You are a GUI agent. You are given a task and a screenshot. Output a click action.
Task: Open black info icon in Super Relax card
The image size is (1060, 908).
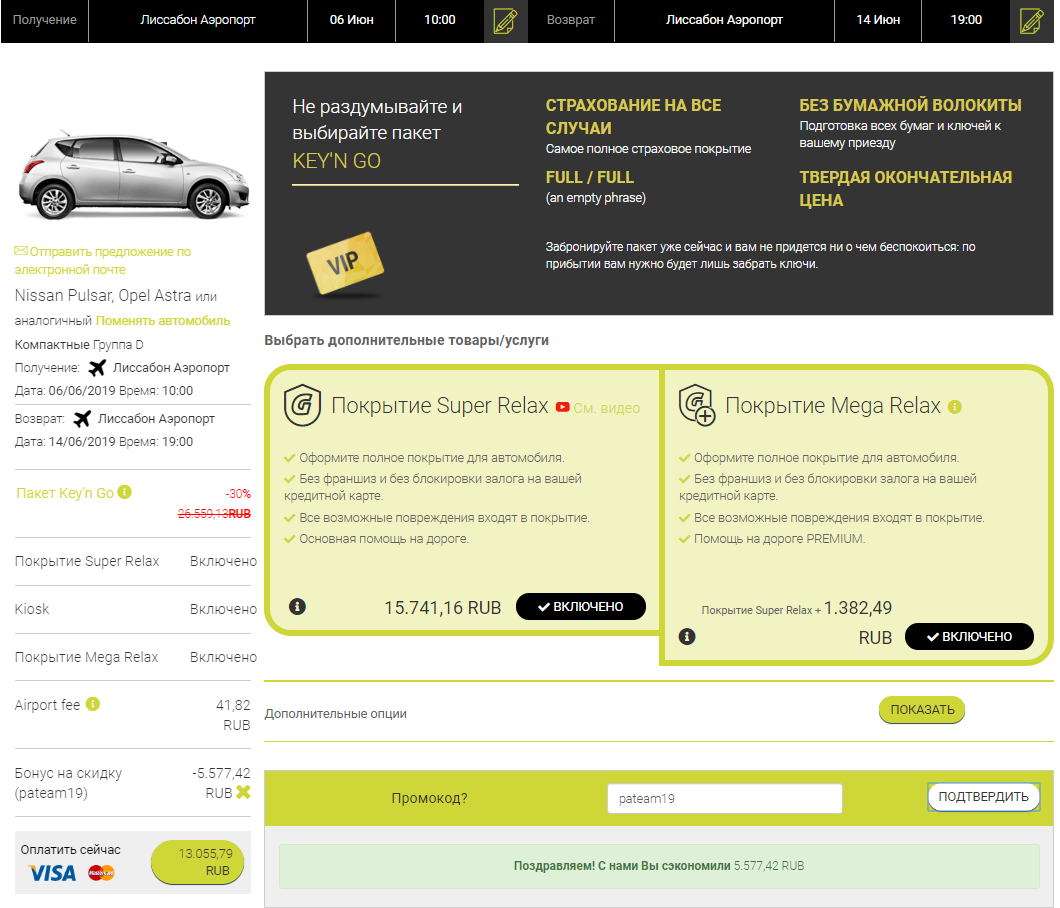coord(297,606)
